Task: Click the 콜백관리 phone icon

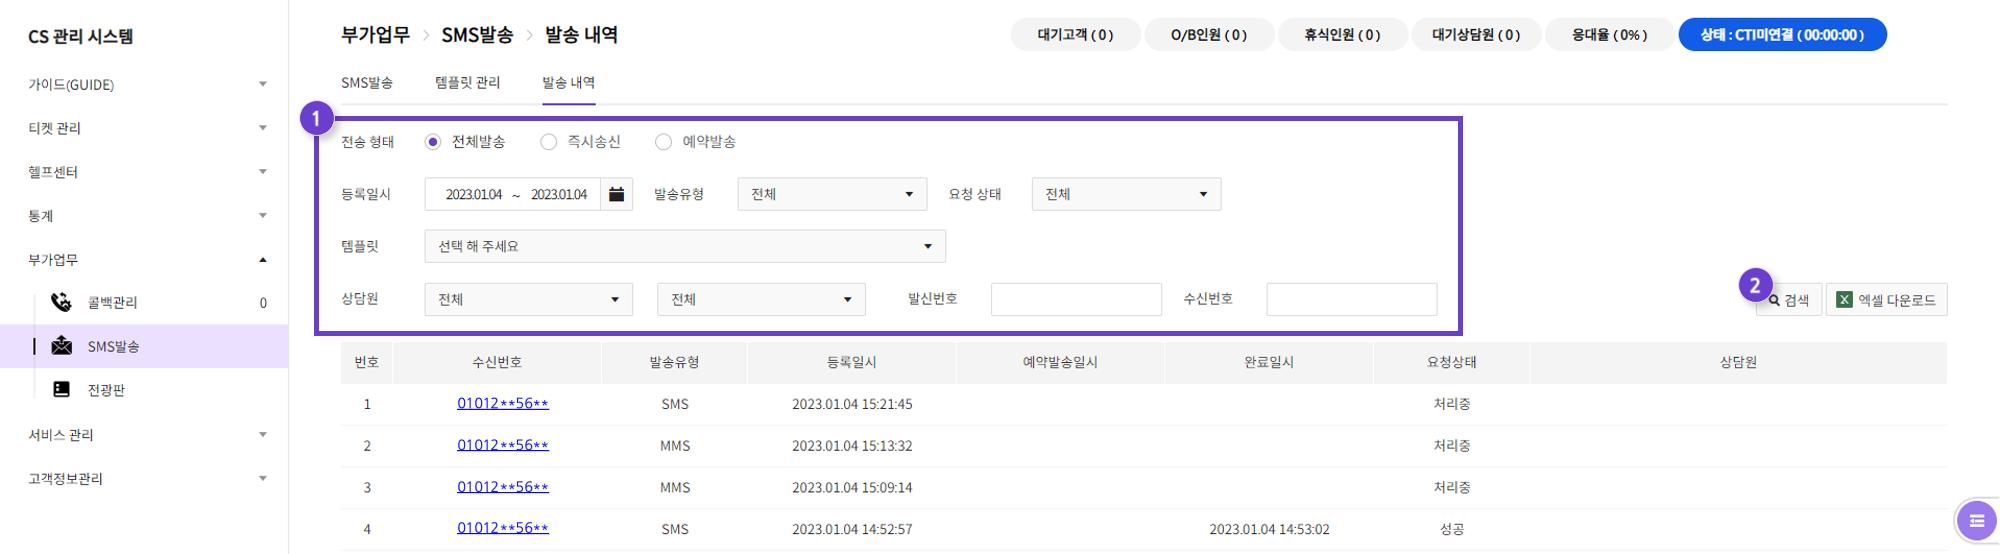Action: (61, 302)
